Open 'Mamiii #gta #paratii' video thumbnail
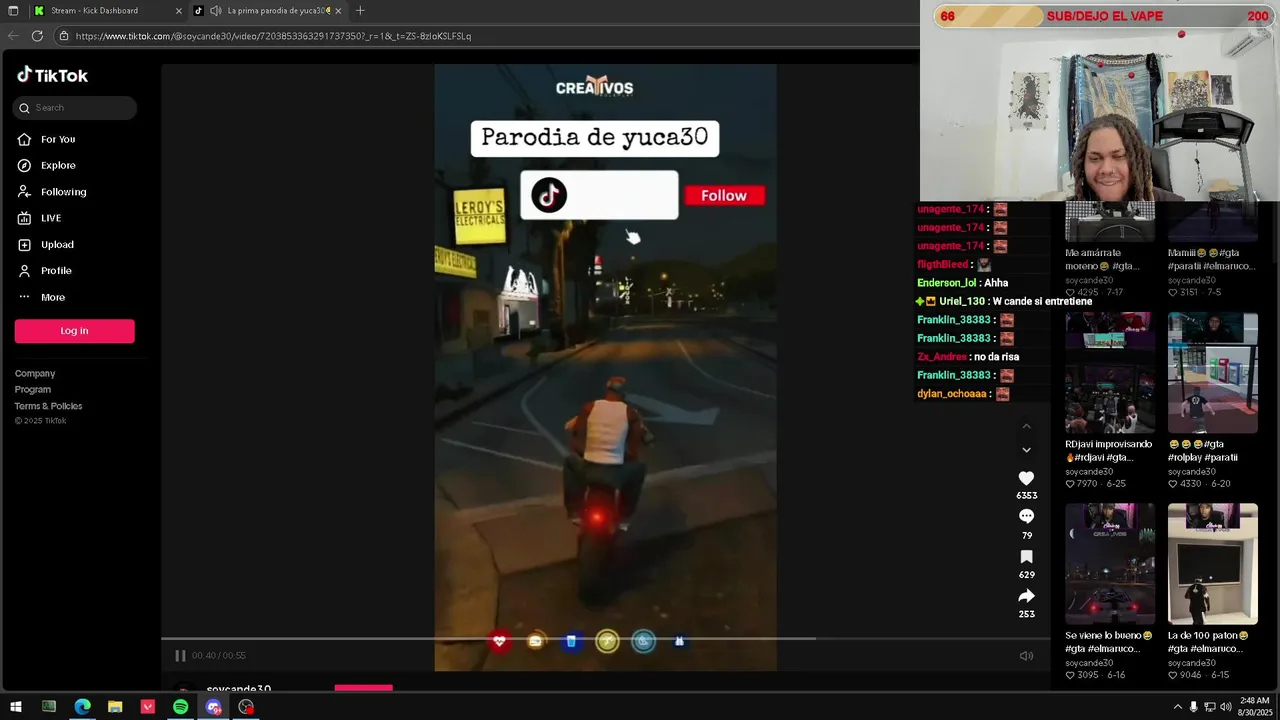 pyautogui.click(x=1213, y=221)
